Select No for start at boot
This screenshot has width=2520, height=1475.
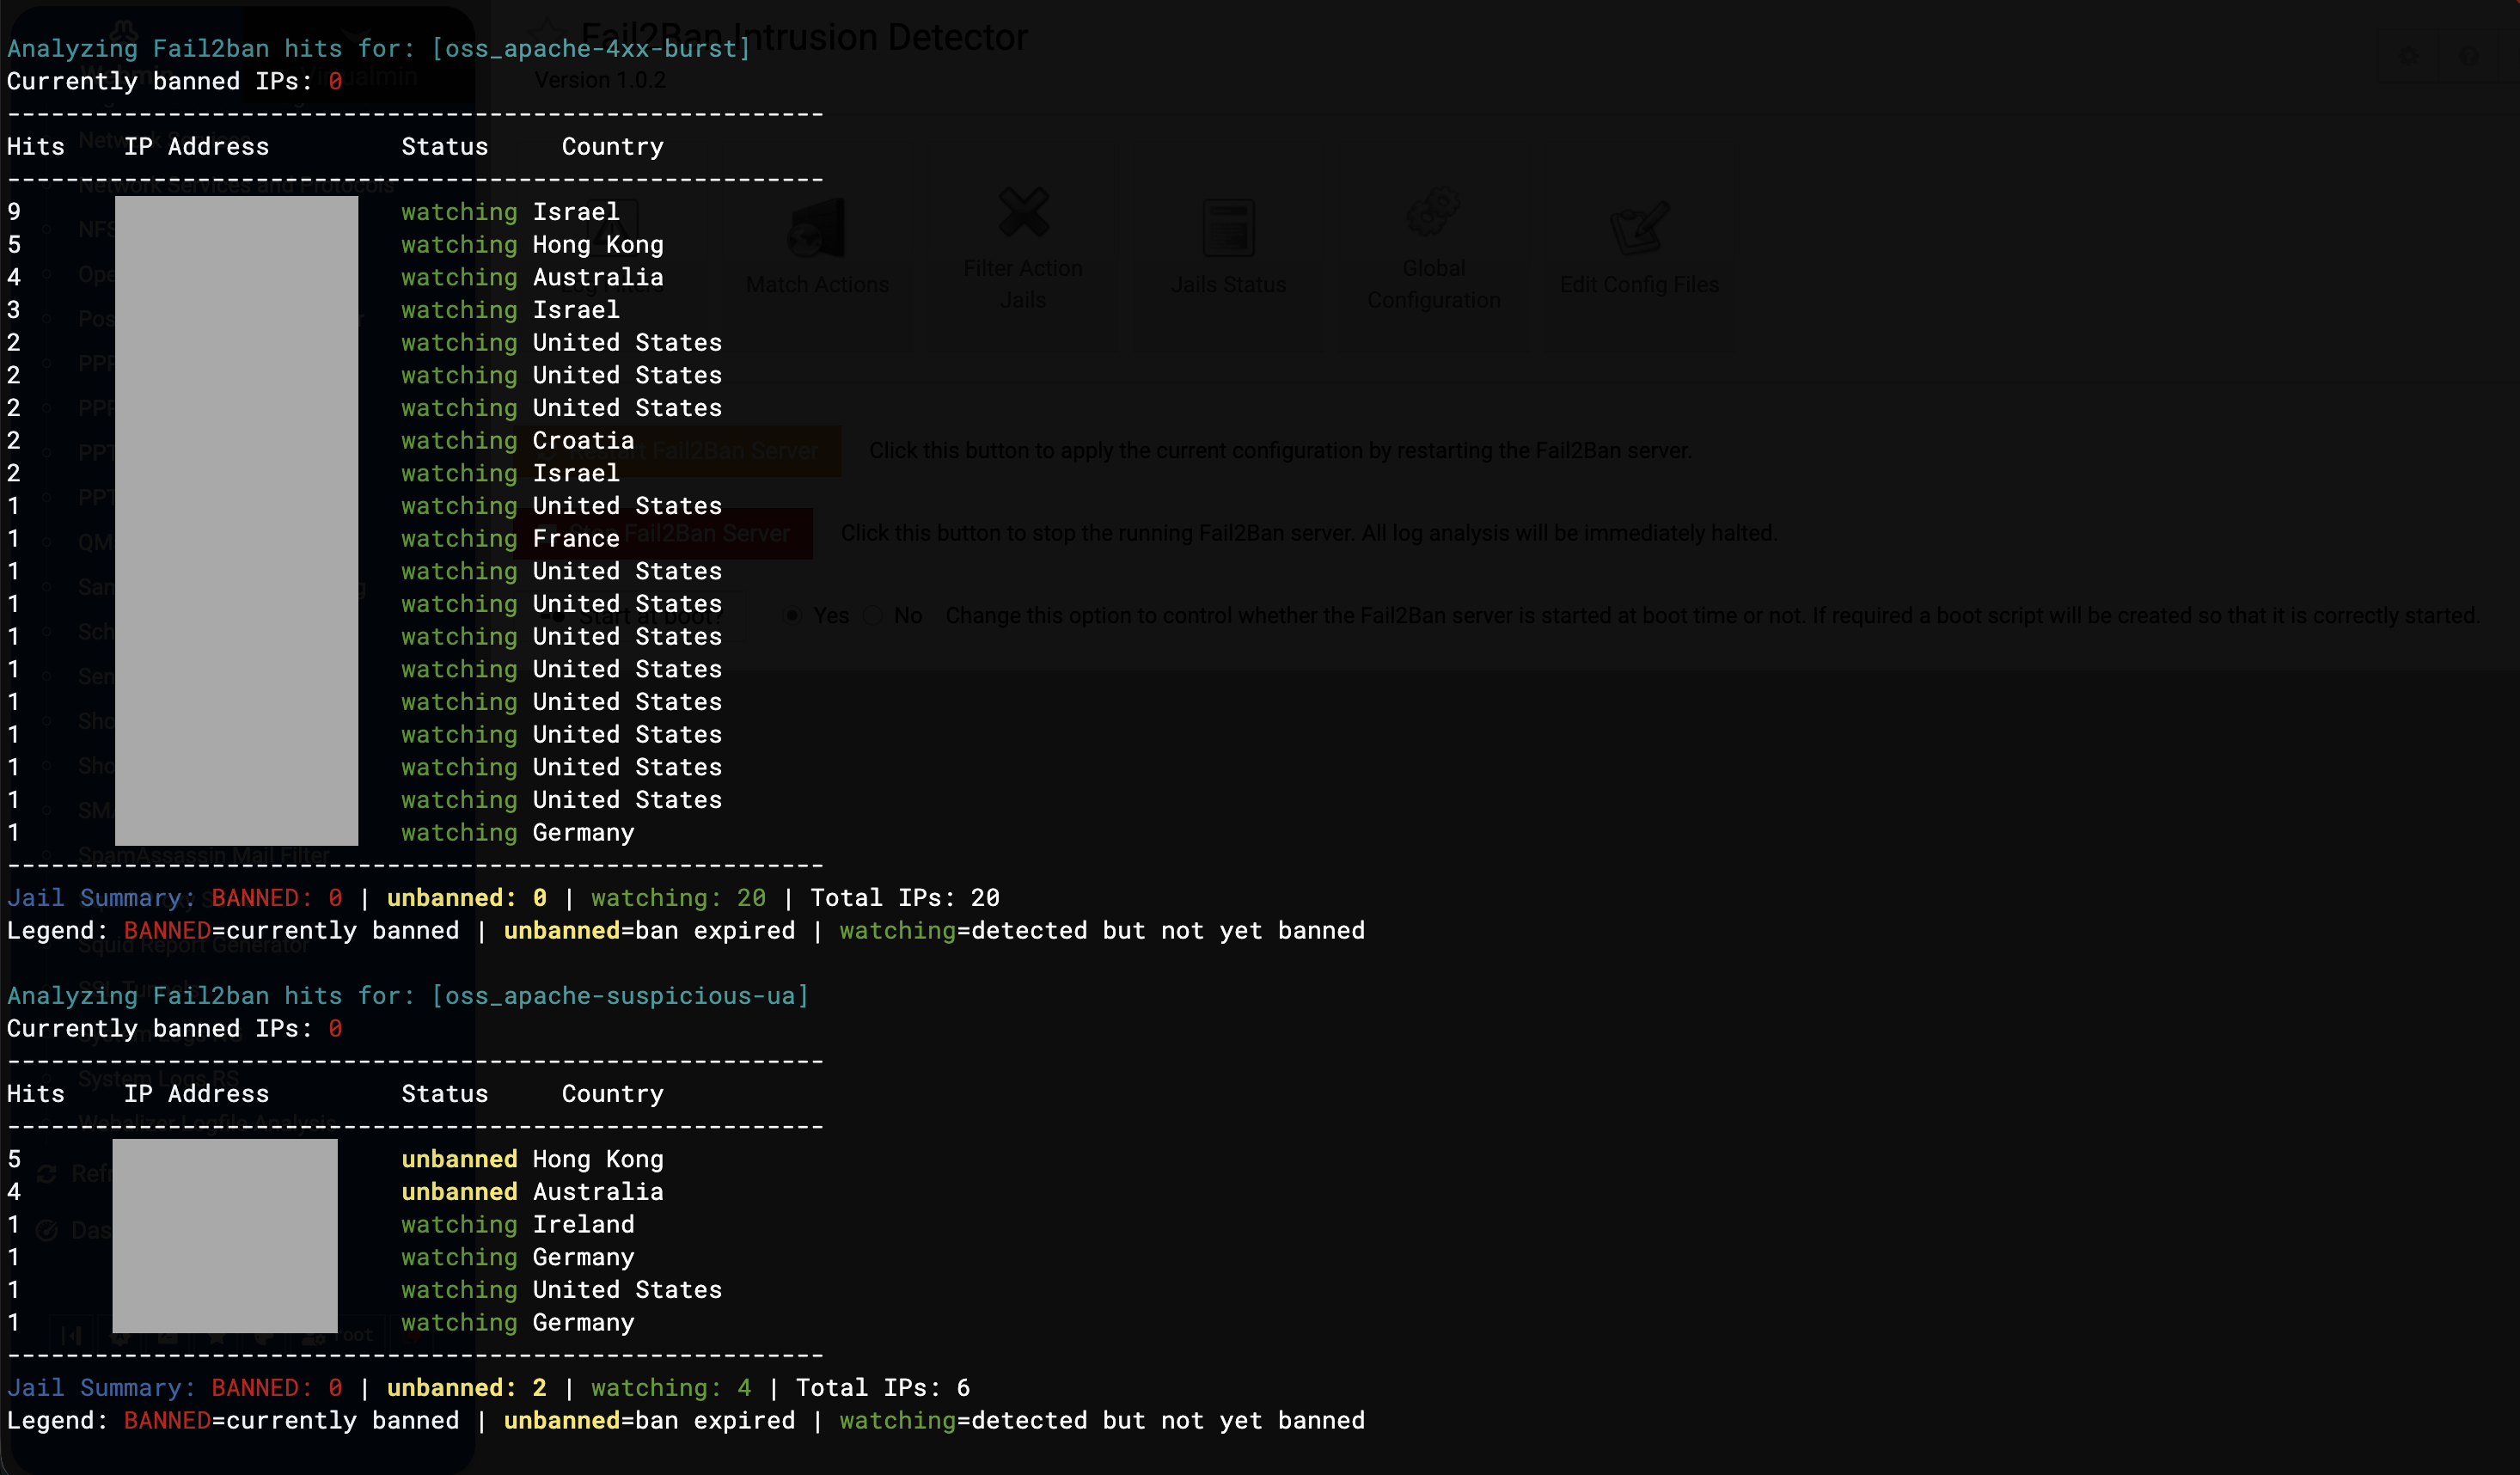(873, 615)
